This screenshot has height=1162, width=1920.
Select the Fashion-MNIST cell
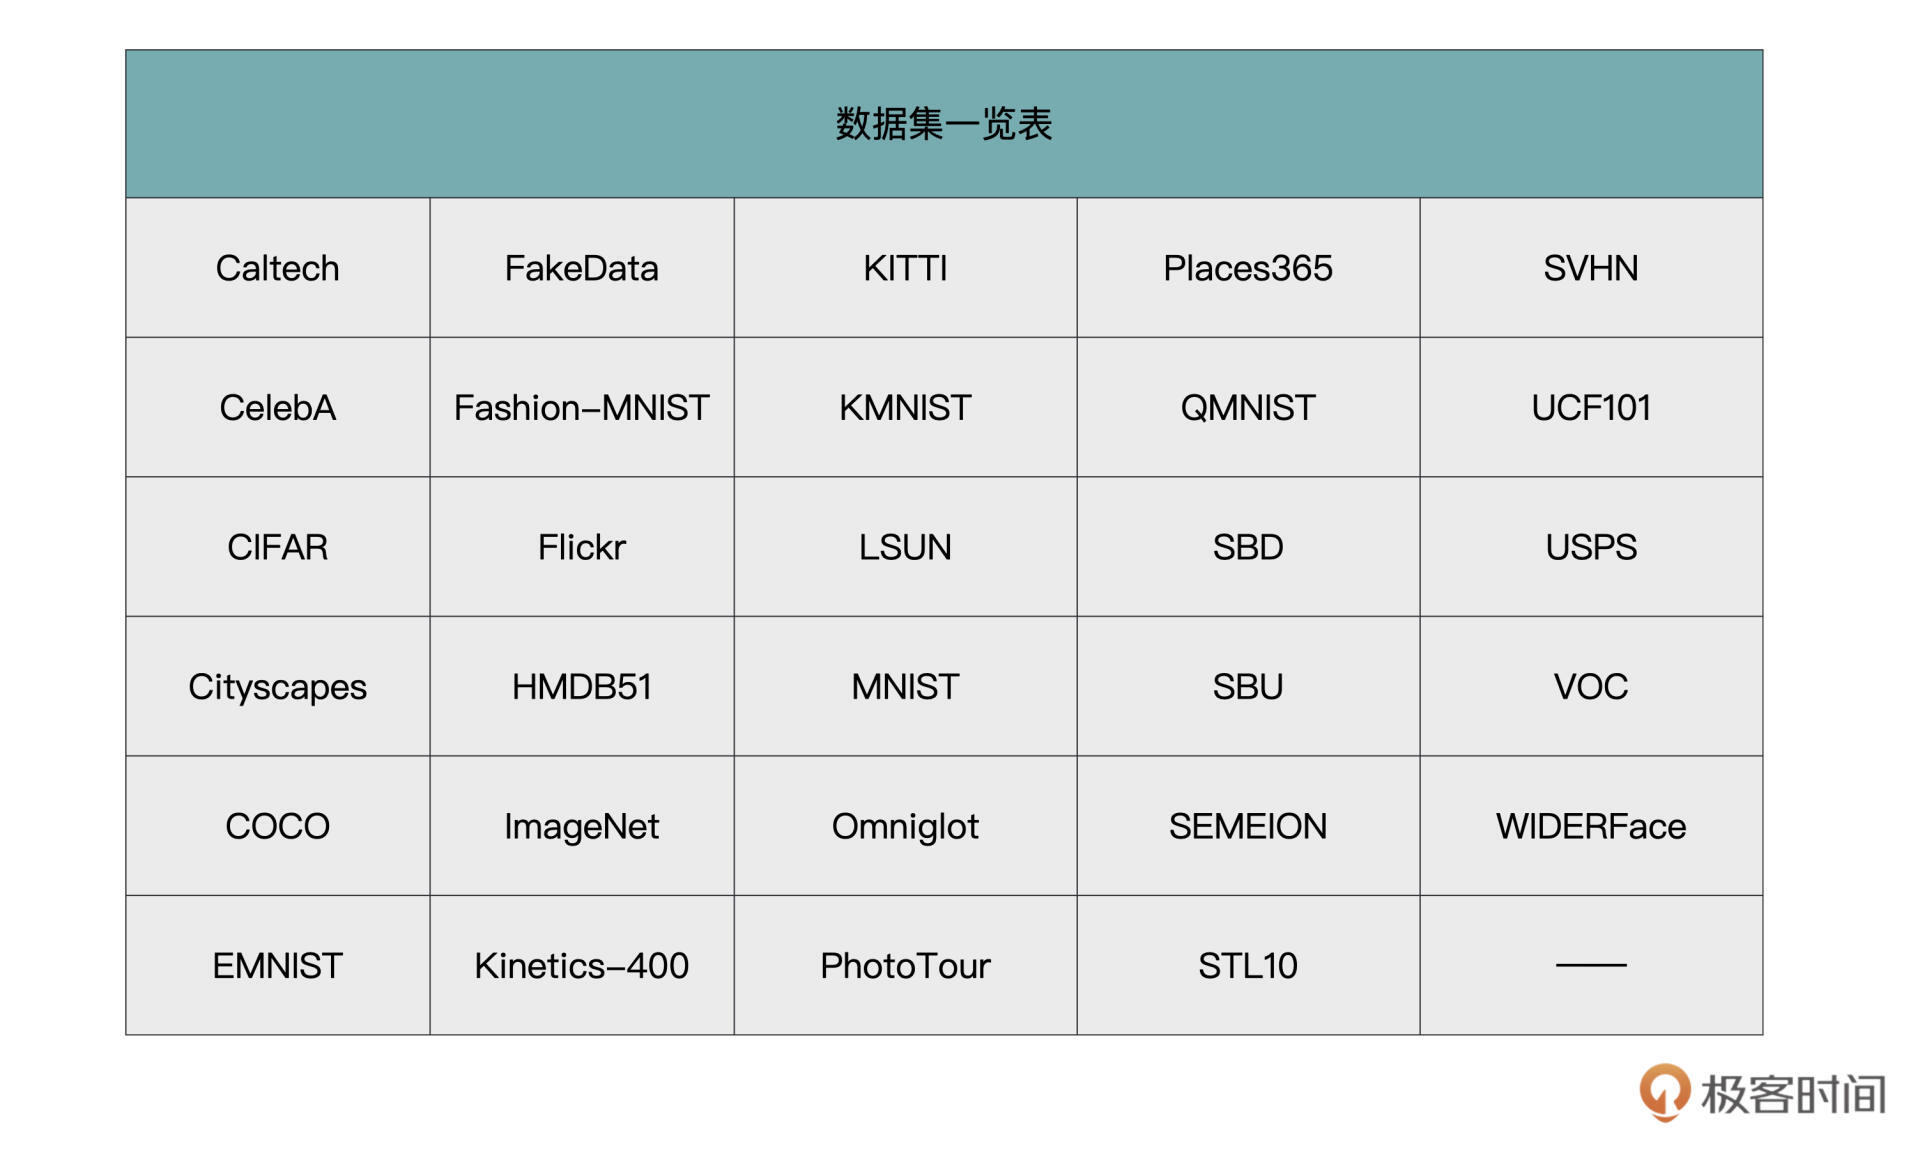tap(581, 407)
